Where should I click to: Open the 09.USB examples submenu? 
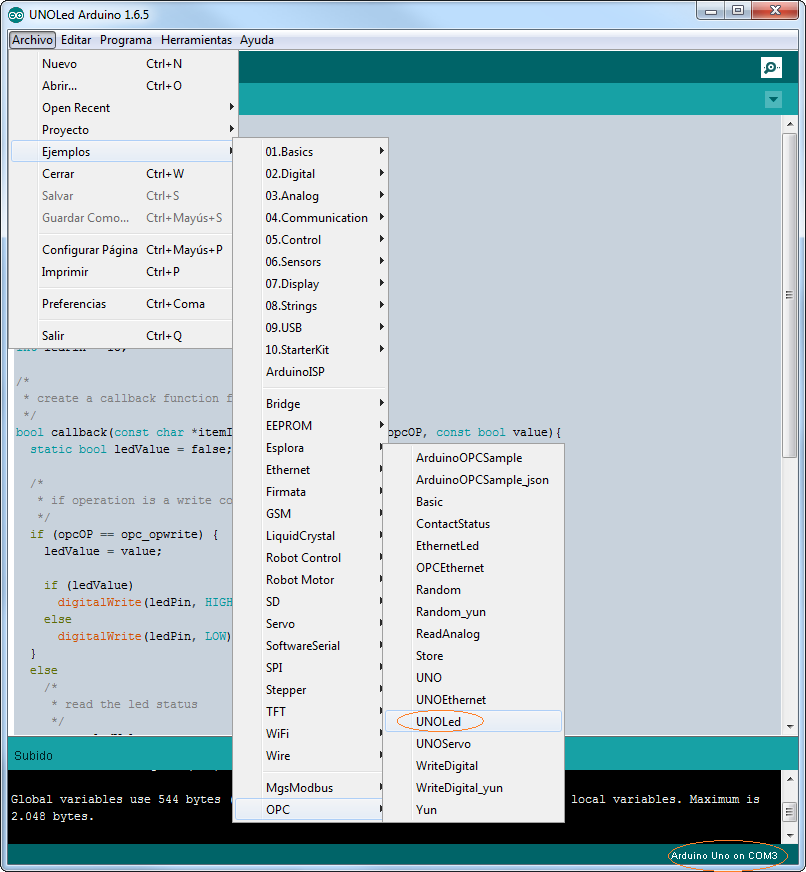pyautogui.click(x=310, y=328)
